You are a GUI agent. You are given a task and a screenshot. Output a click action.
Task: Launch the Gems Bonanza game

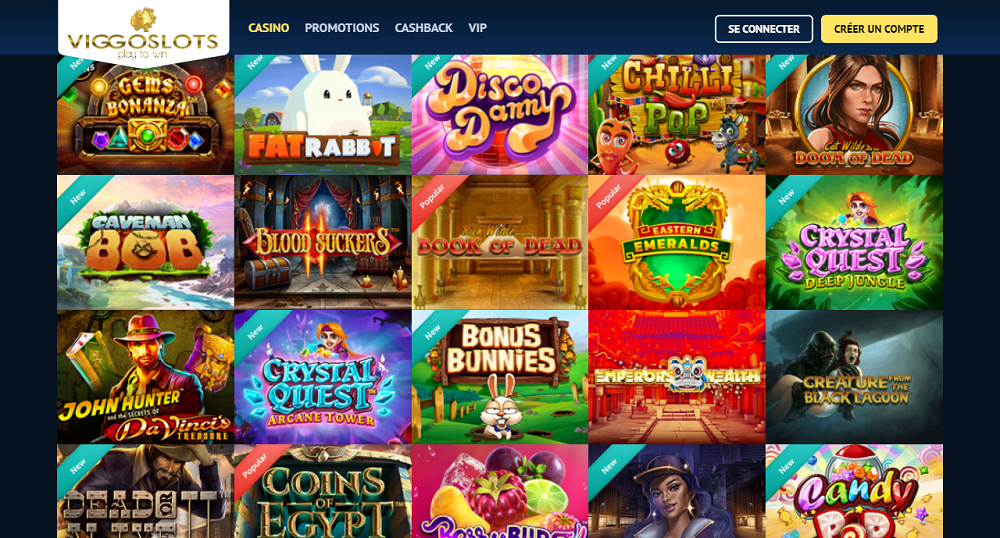[x=145, y=115]
